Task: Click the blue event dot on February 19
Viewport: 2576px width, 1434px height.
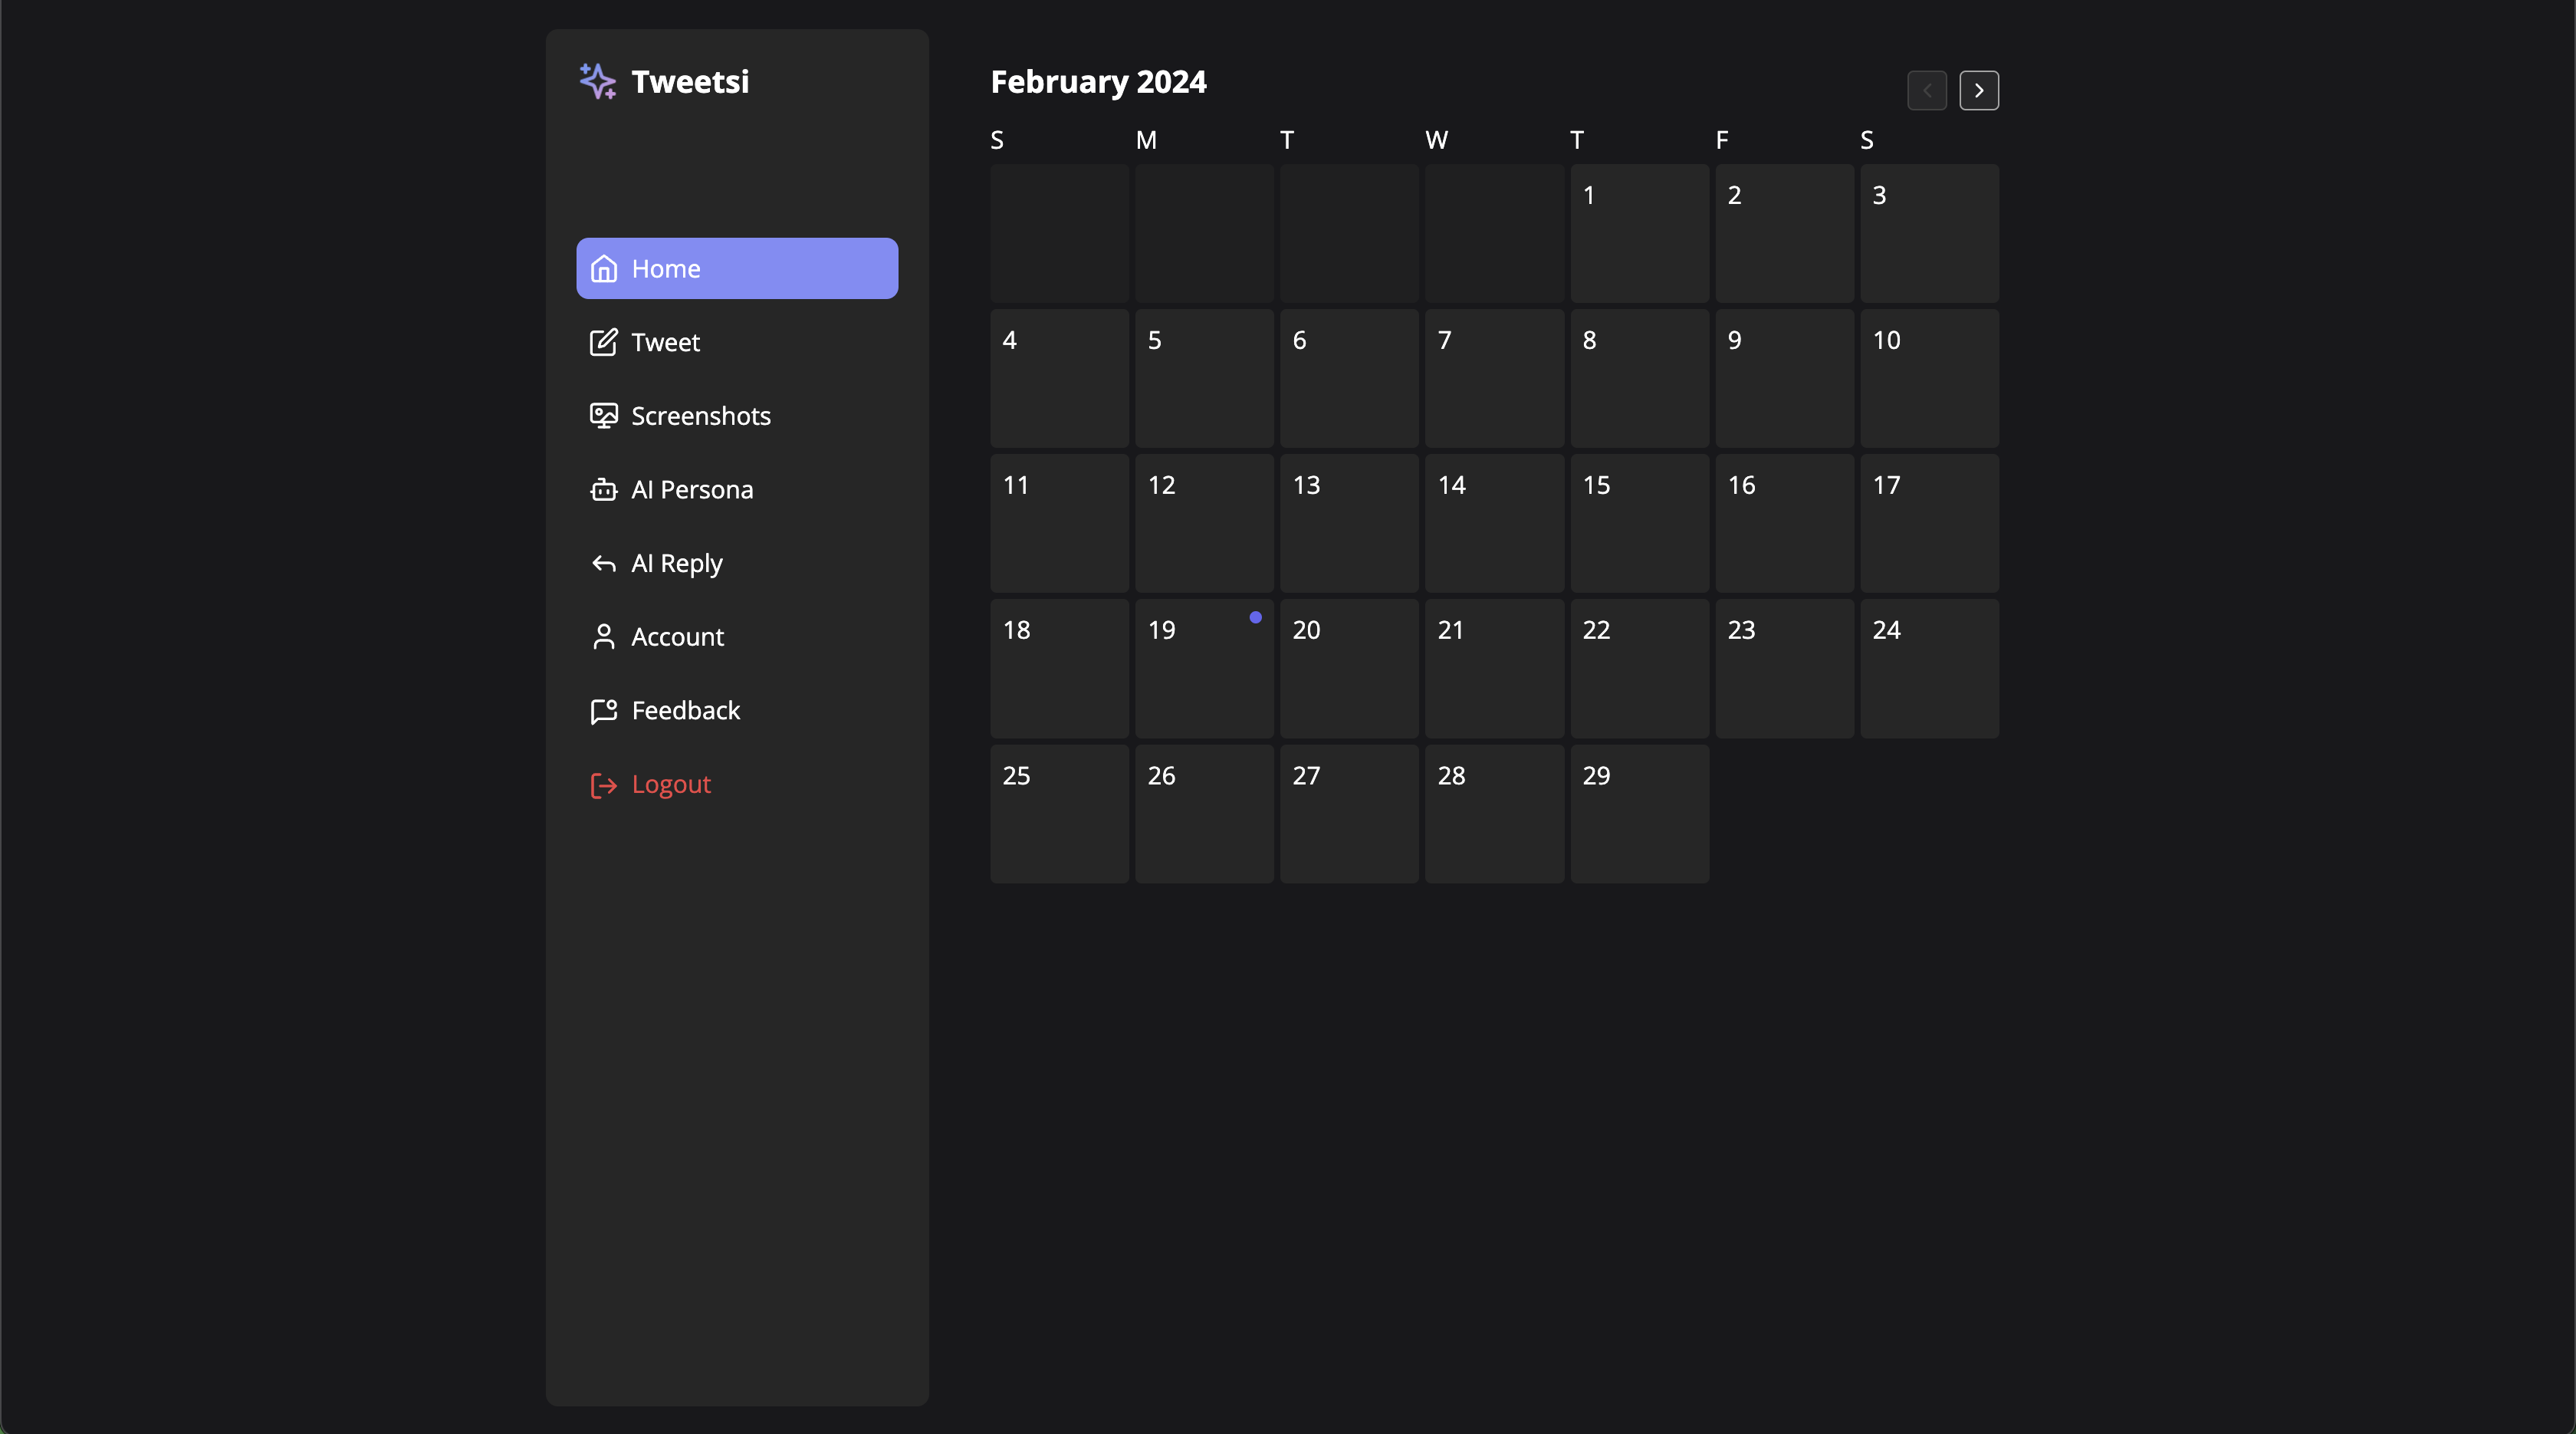Action: 1255,618
